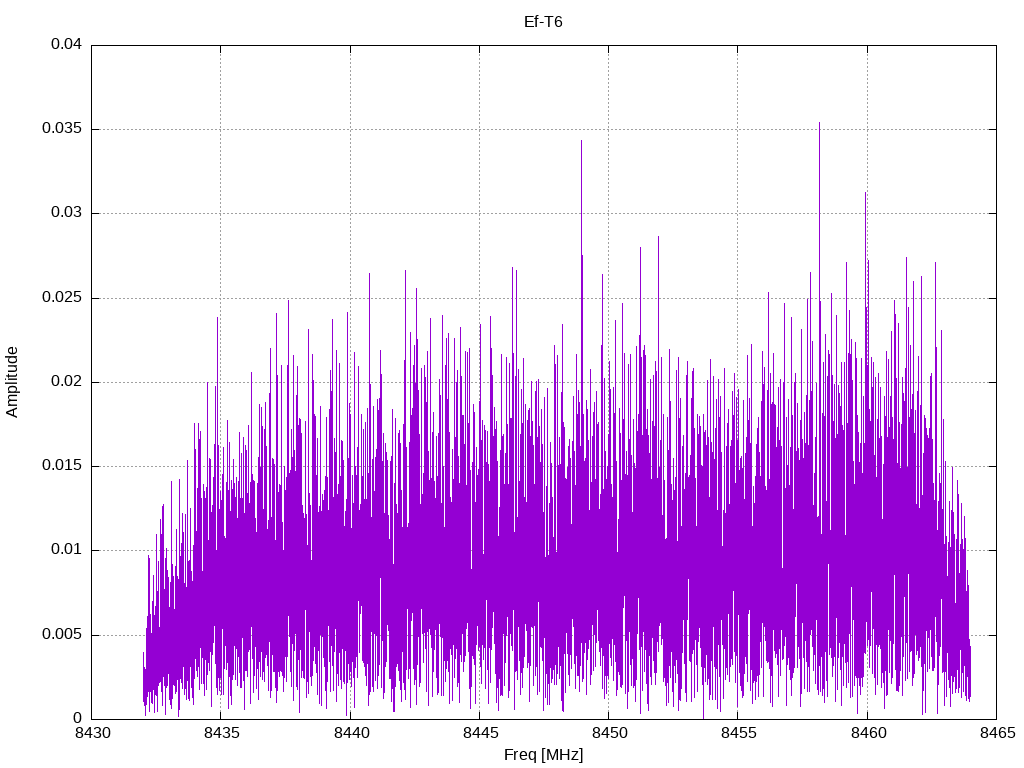Click the x-axis tick label 8435
This screenshot has width=1024, height=768.
221,733
